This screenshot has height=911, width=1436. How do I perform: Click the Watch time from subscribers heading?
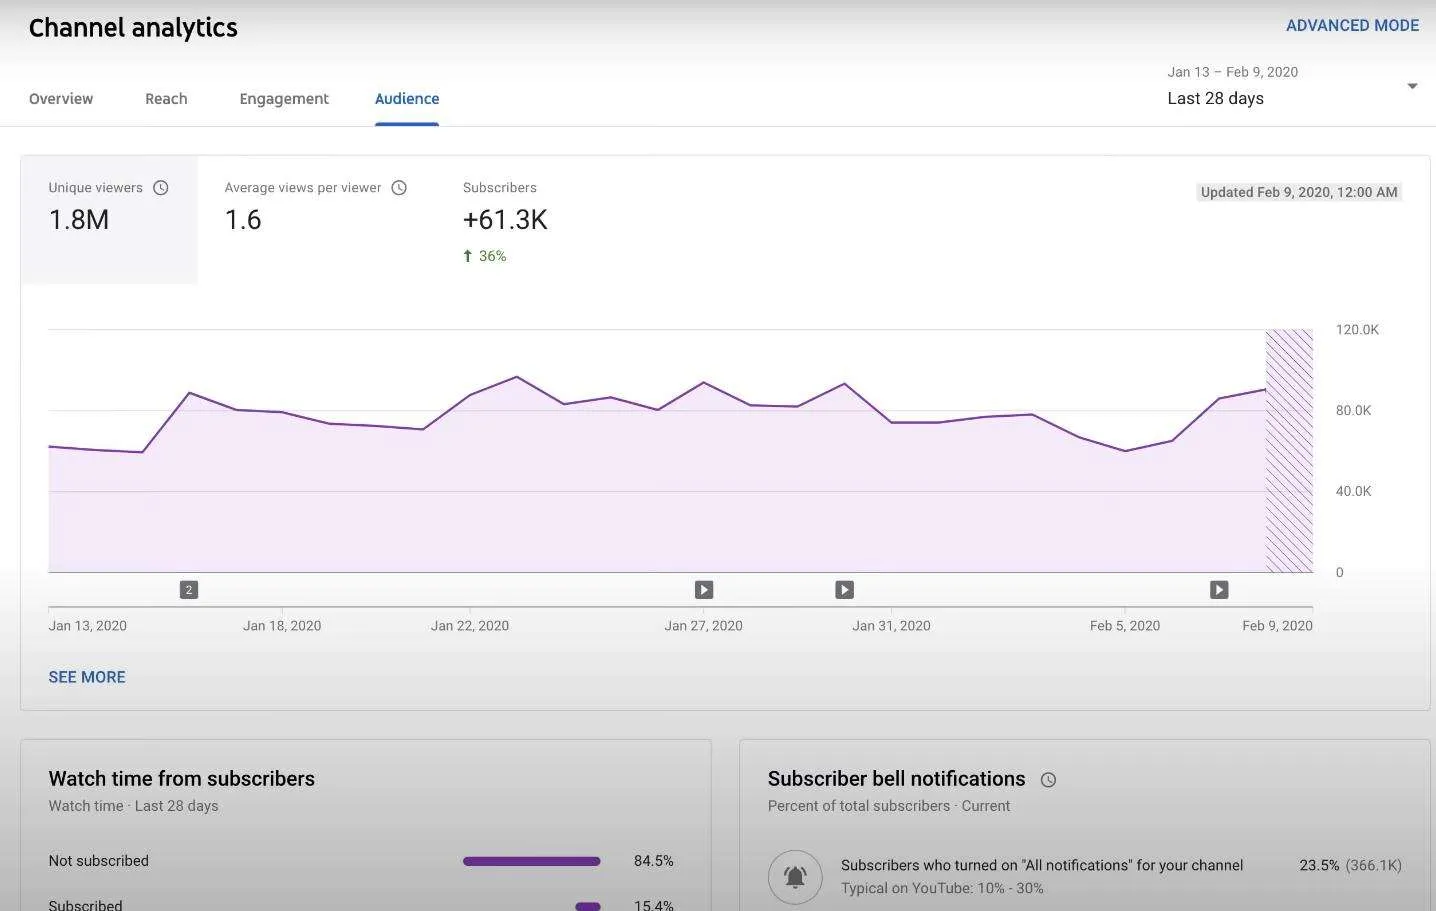pos(181,779)
